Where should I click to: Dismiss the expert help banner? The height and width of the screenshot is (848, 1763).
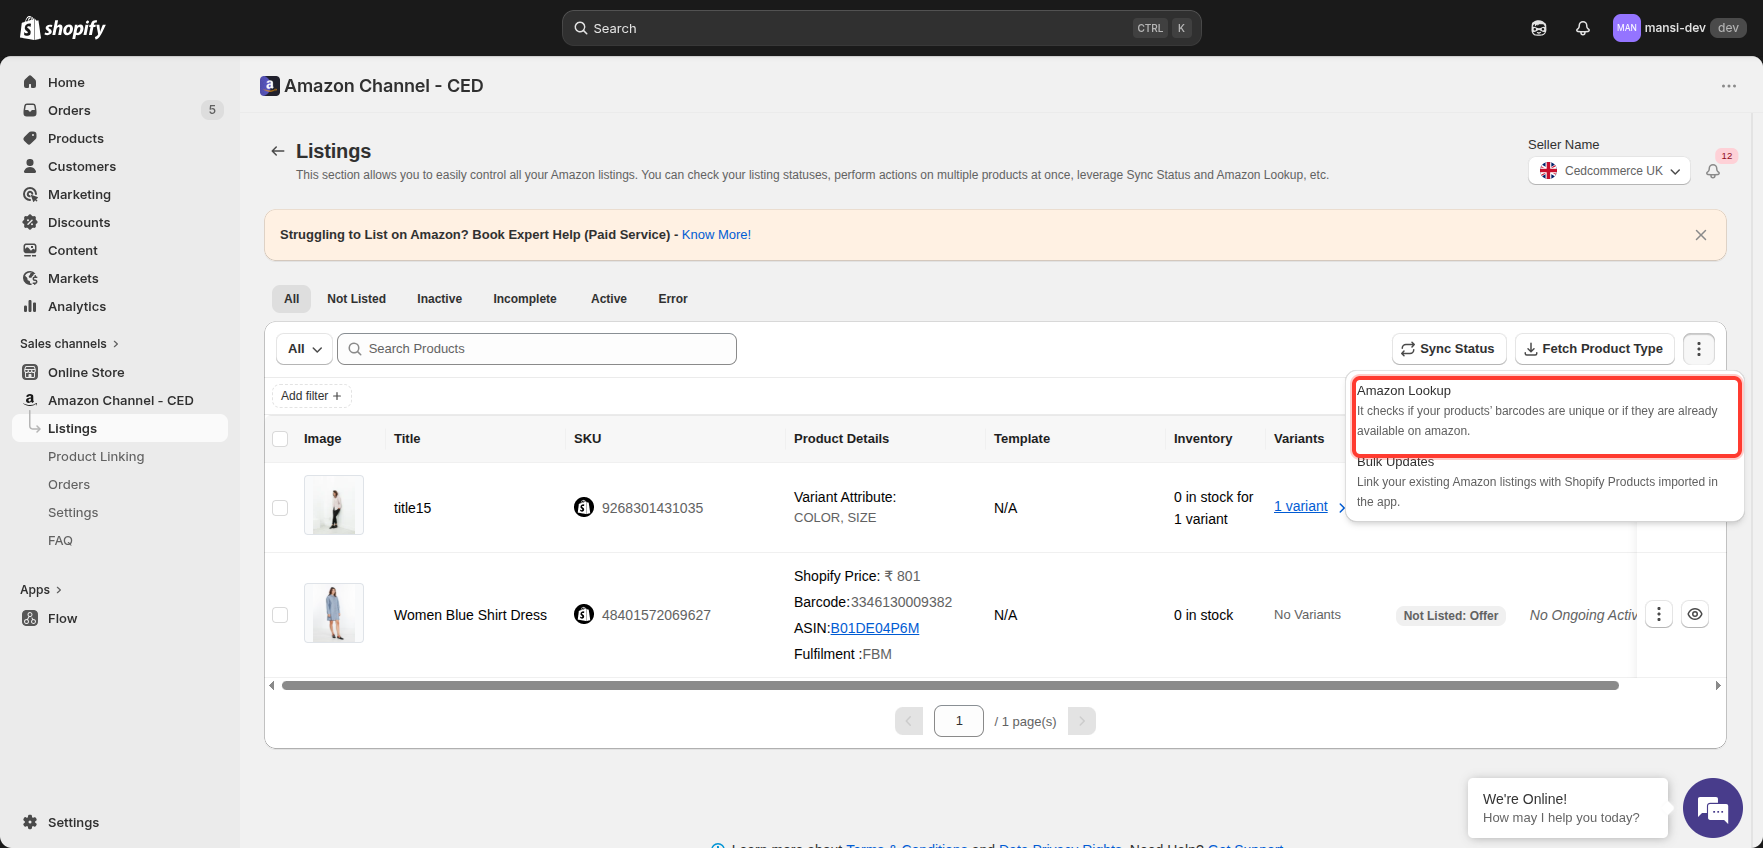pos(1701,235)
